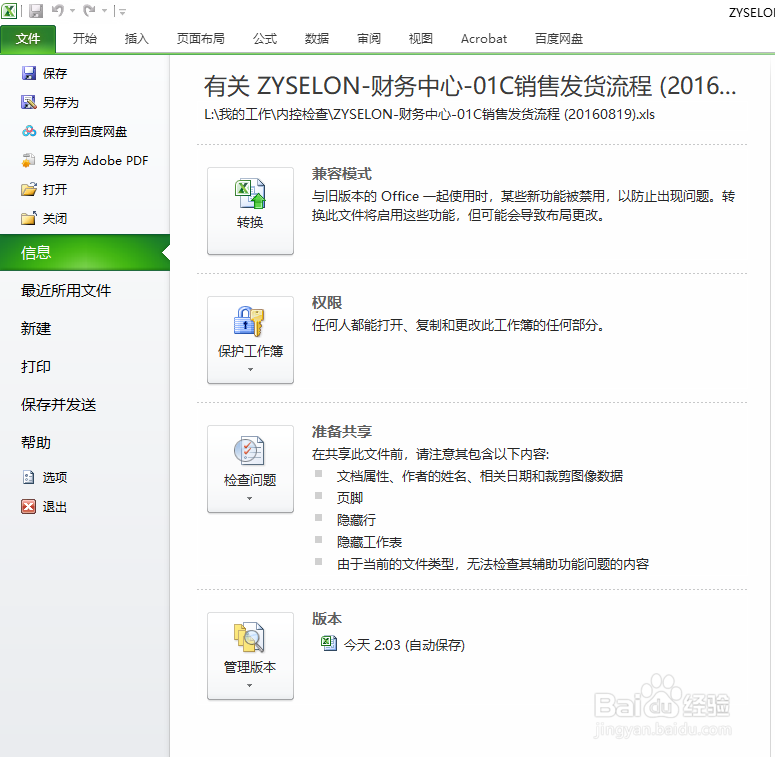Click the 打开 folder icon
This screenshot has height=757, width=775.
(x=29, y=189)
